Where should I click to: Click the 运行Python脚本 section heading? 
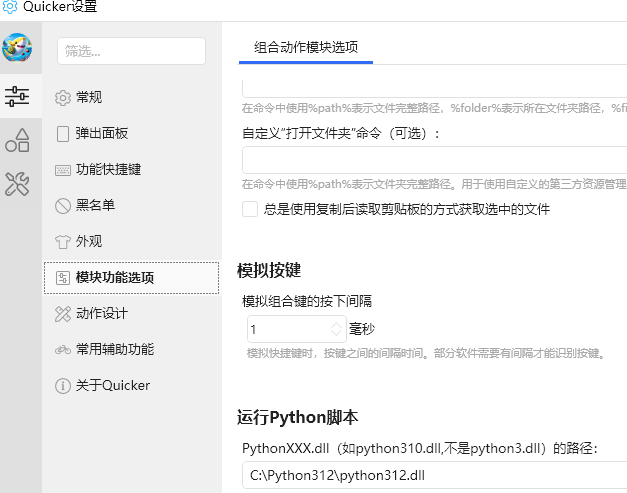[x=297, y=417]
